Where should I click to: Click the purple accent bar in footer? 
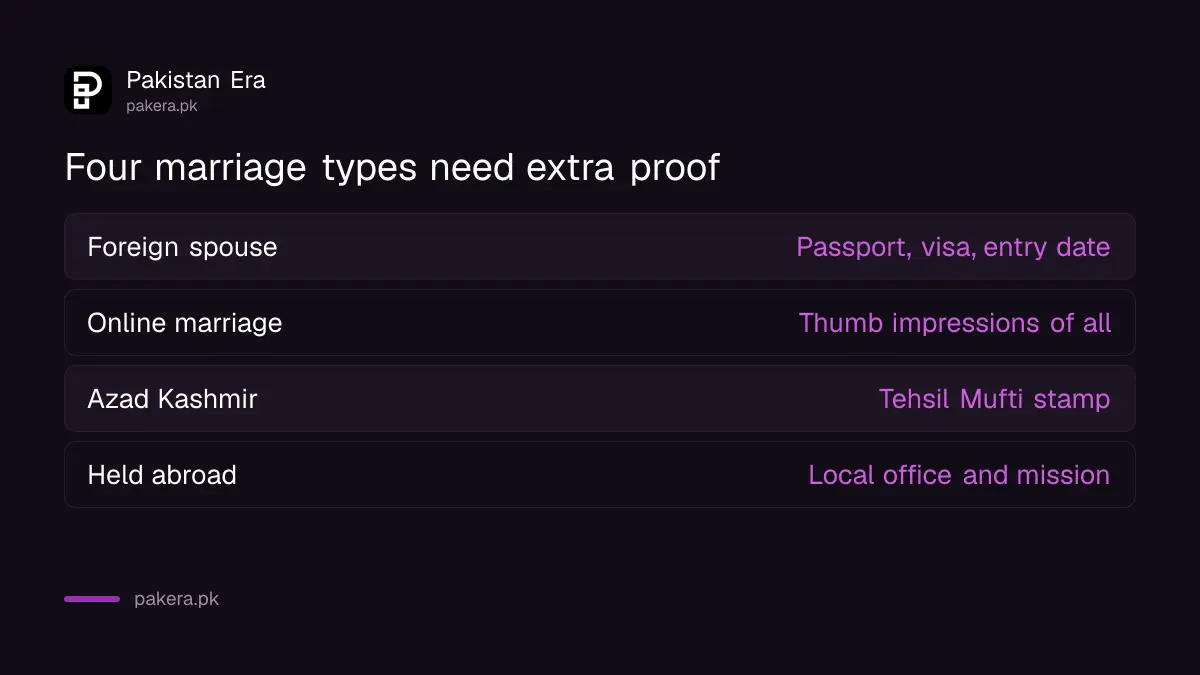pyautogui.click(x=92, y=599)
